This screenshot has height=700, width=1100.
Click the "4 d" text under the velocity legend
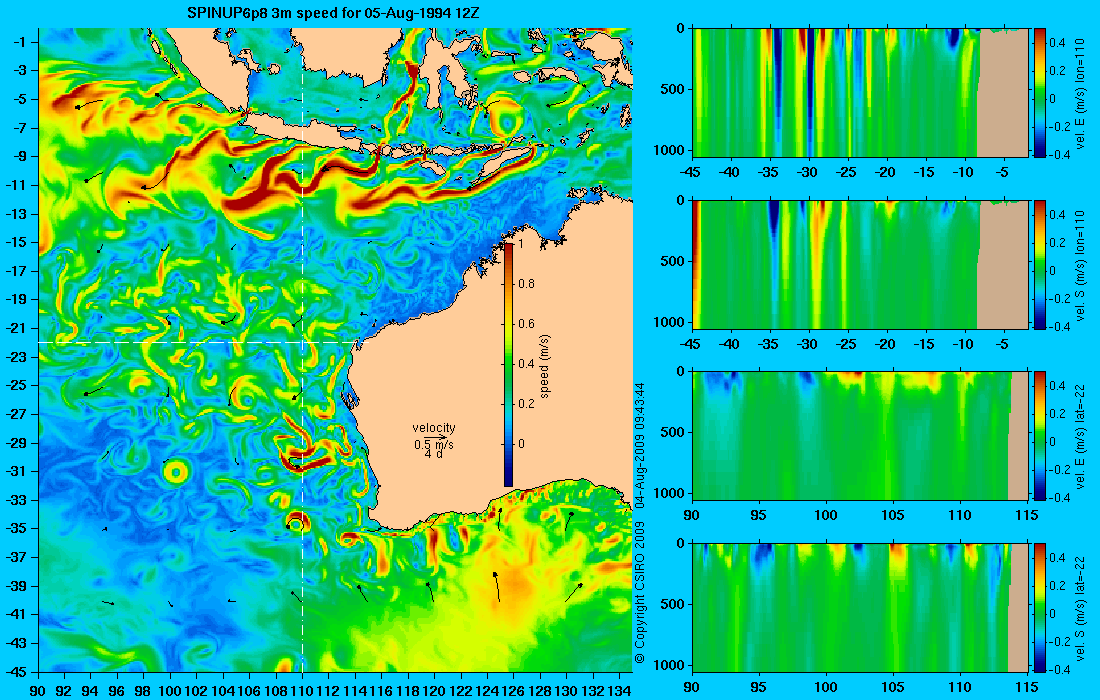coord(434,454)
